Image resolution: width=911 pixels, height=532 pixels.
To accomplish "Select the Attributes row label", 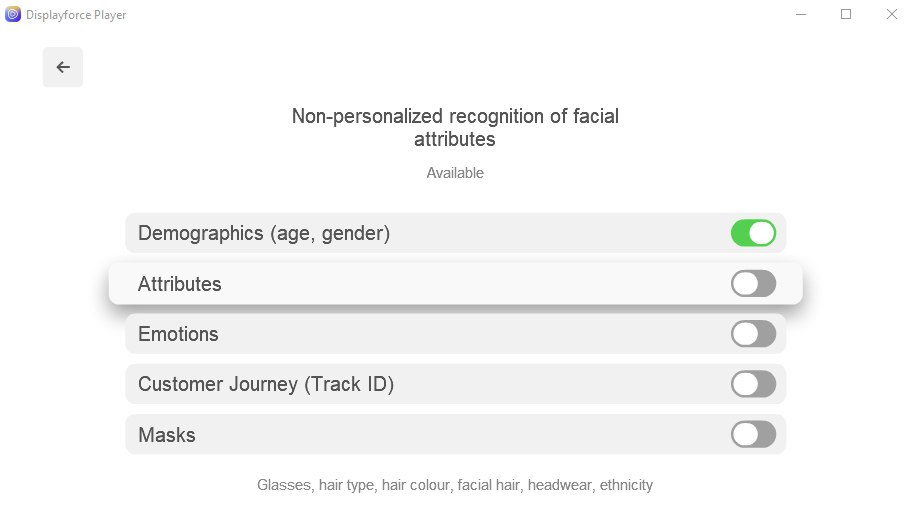I will tap(180, 284).
